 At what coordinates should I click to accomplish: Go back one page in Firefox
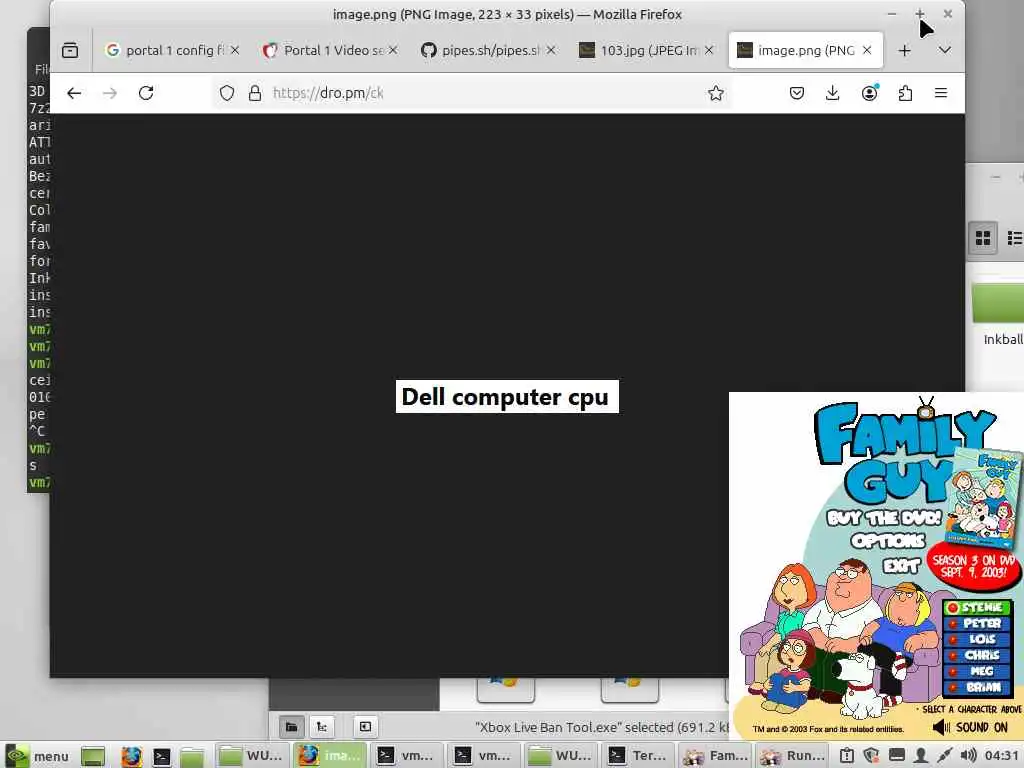(74, 93)
